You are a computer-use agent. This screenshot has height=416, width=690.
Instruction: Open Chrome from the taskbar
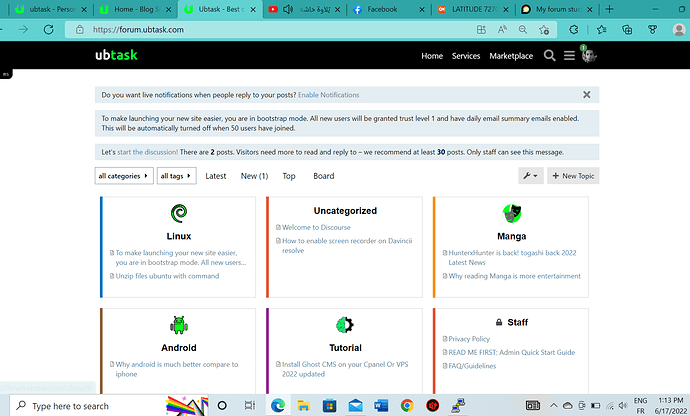click(407, 405)
